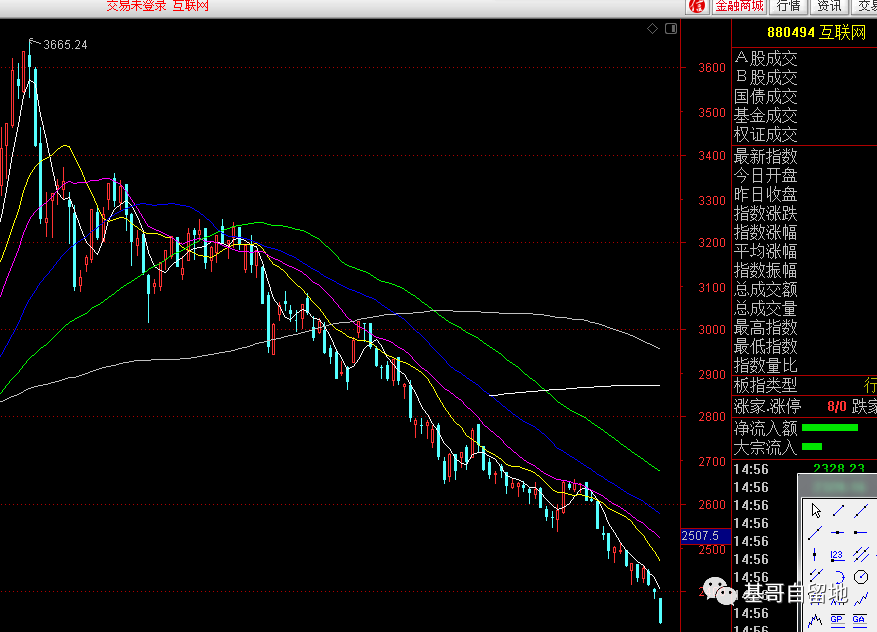The height and width of the screenshot is (632, 877).
Task: Select the horizontal line tool with center dot
Action: pyautogui.click(x=837, y=532)
